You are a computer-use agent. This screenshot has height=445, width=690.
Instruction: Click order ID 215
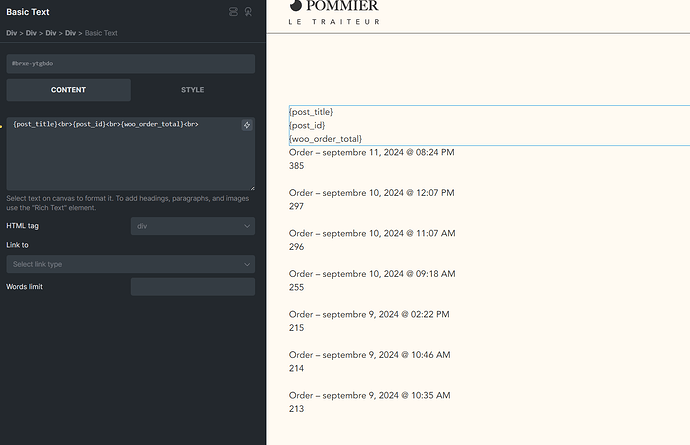coord(297,328)
